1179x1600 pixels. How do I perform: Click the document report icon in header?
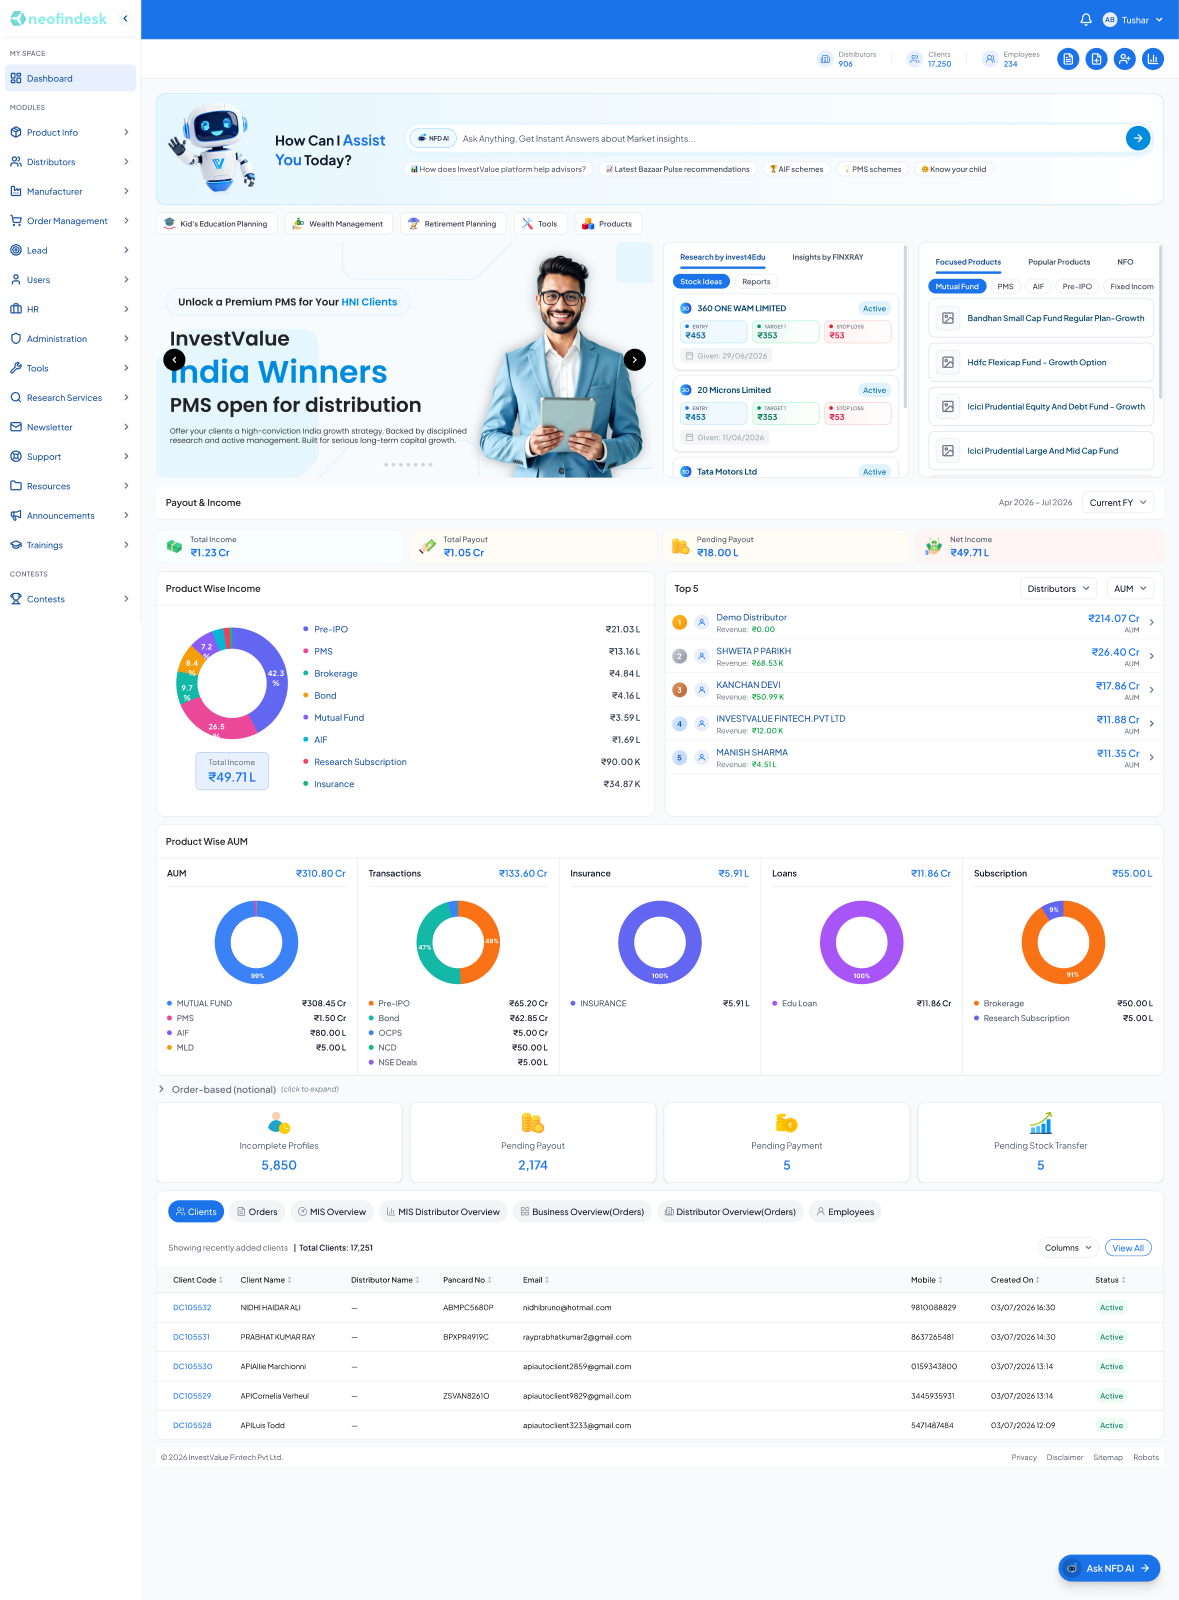pyautogui.click(x=1068, y=59)
